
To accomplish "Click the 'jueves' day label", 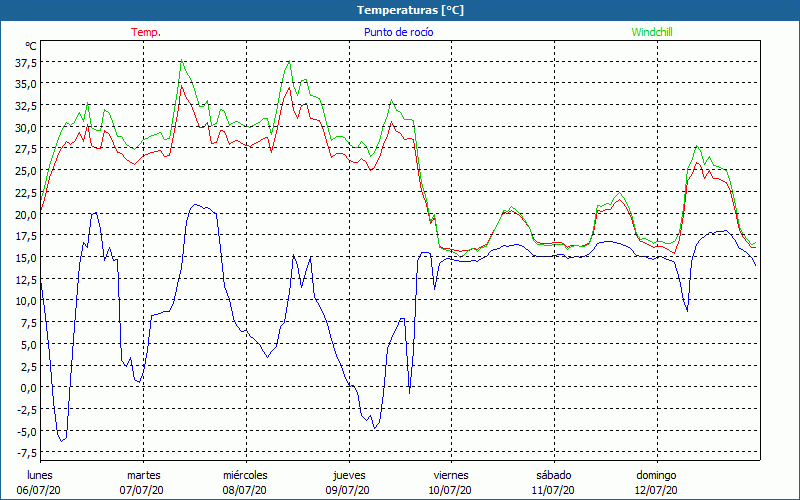I will (349, 475).
